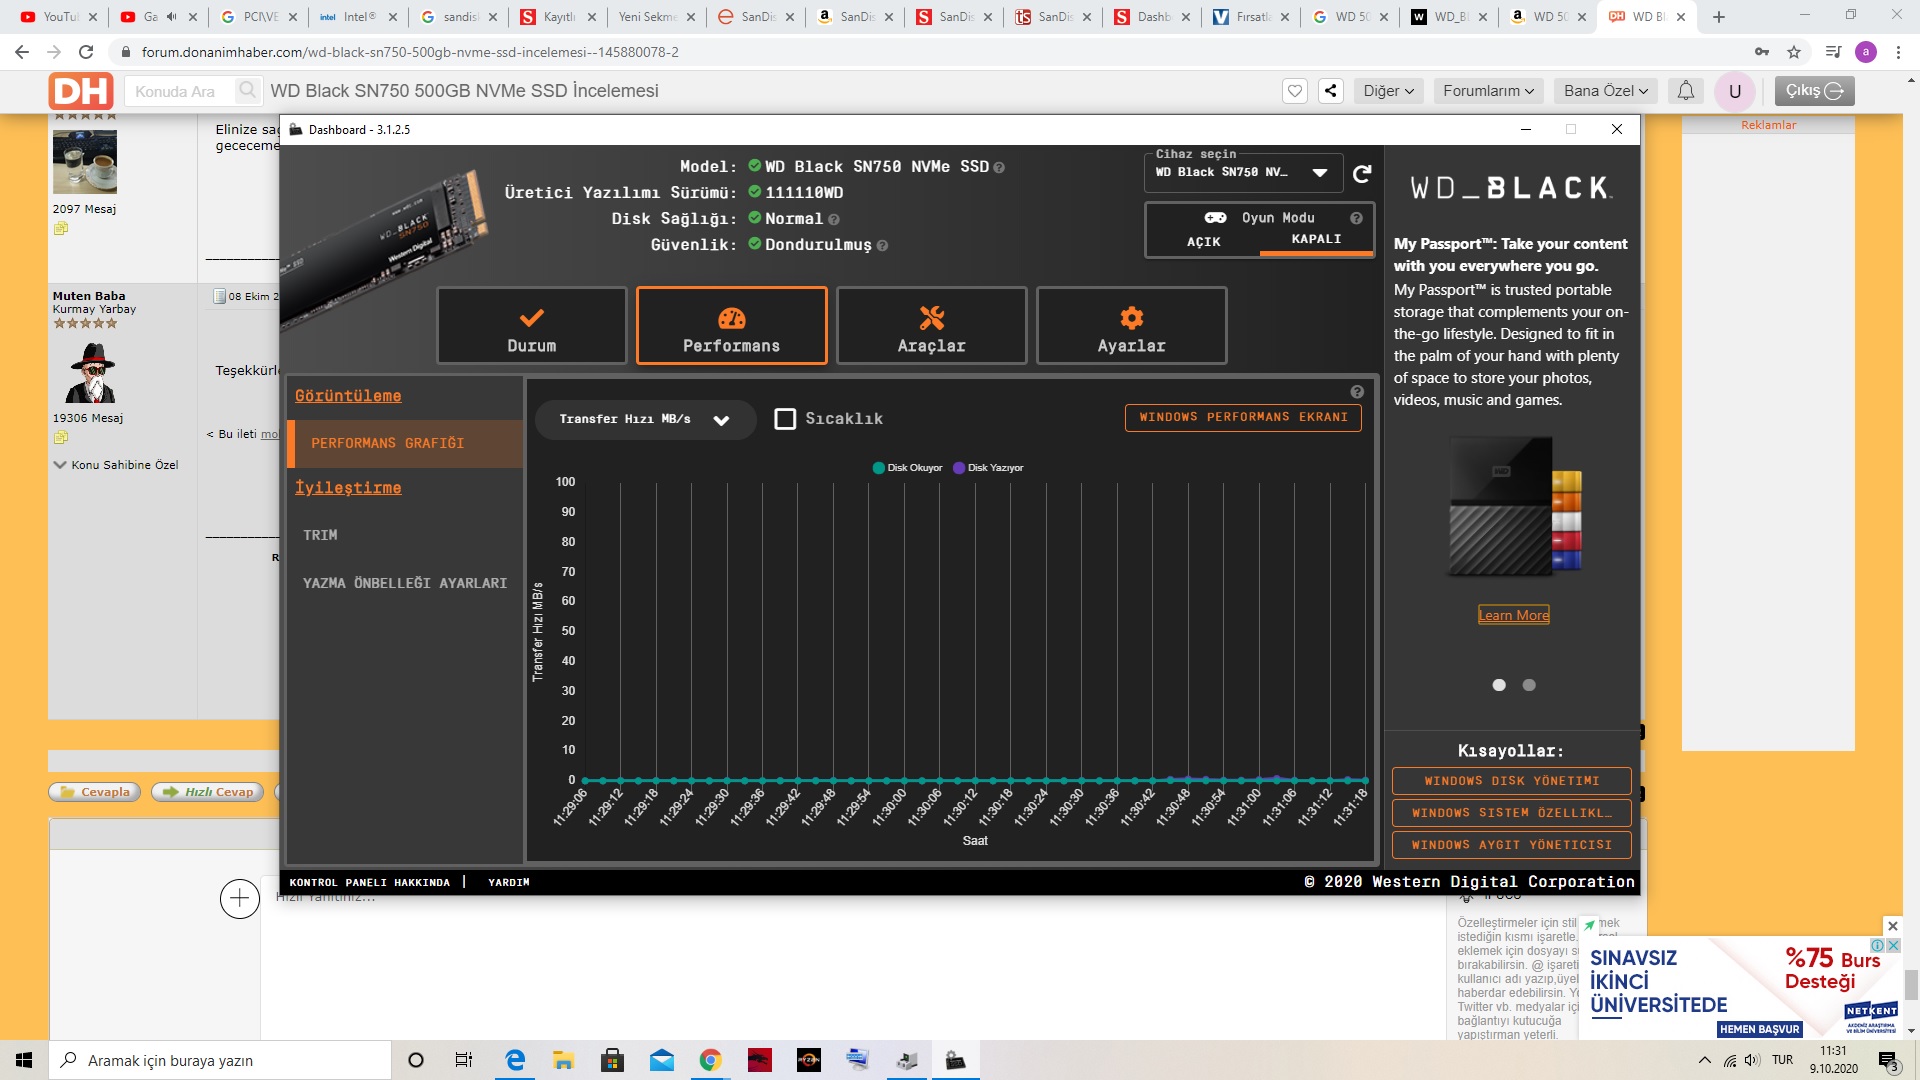Viewport: 1920px width, 1080px height.
Task: Select TRIM in the sidebar
Action: point(321,535)
